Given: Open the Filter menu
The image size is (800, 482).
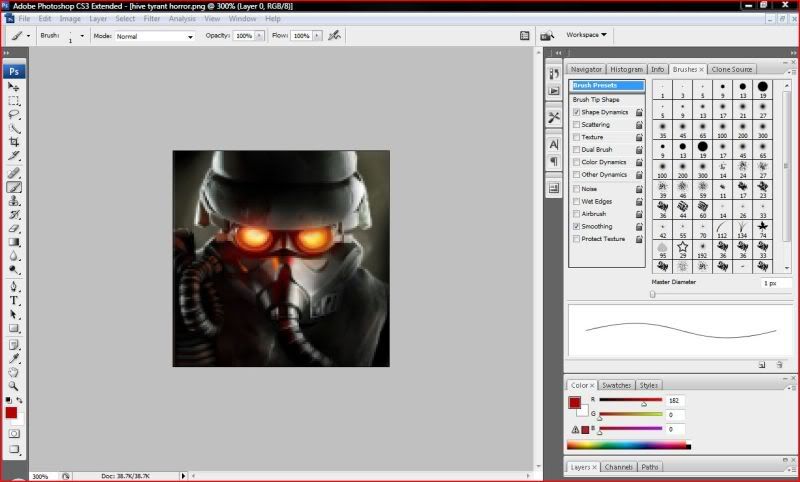Looking at the screenshot, I should 152,18.
